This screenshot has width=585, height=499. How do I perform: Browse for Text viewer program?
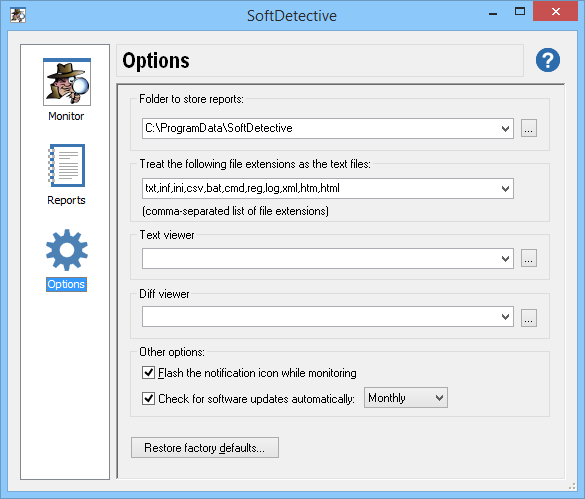click(x=529, y=258)
